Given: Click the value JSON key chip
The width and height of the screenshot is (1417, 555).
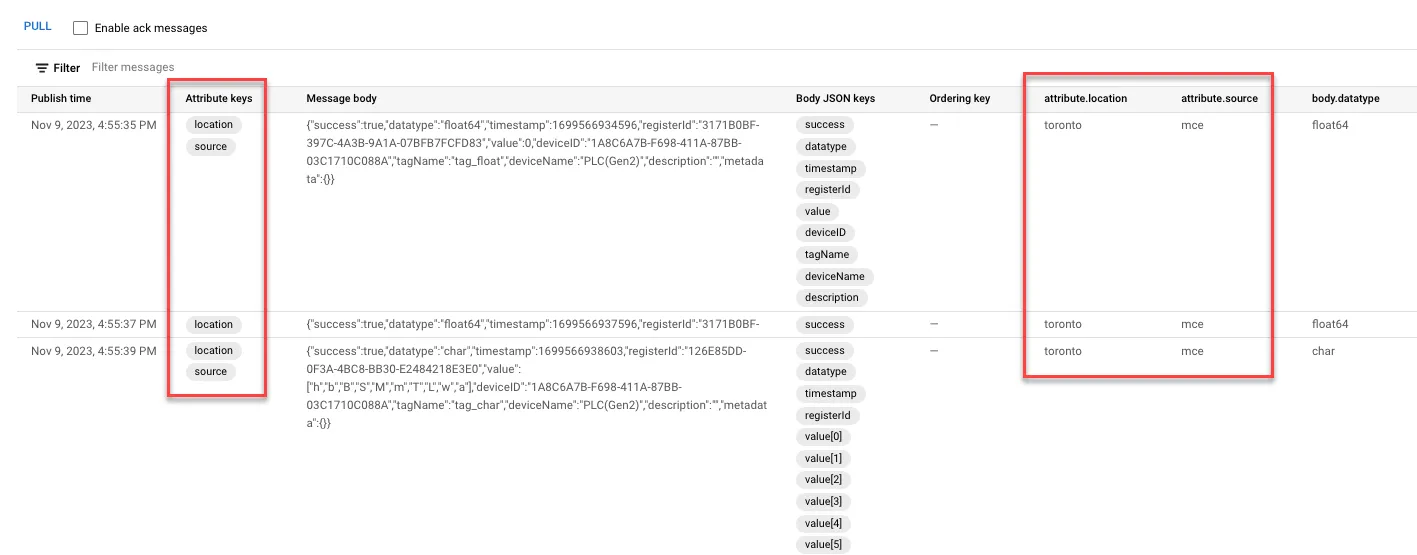Looking at the screenshot, I should click(818, 211).
